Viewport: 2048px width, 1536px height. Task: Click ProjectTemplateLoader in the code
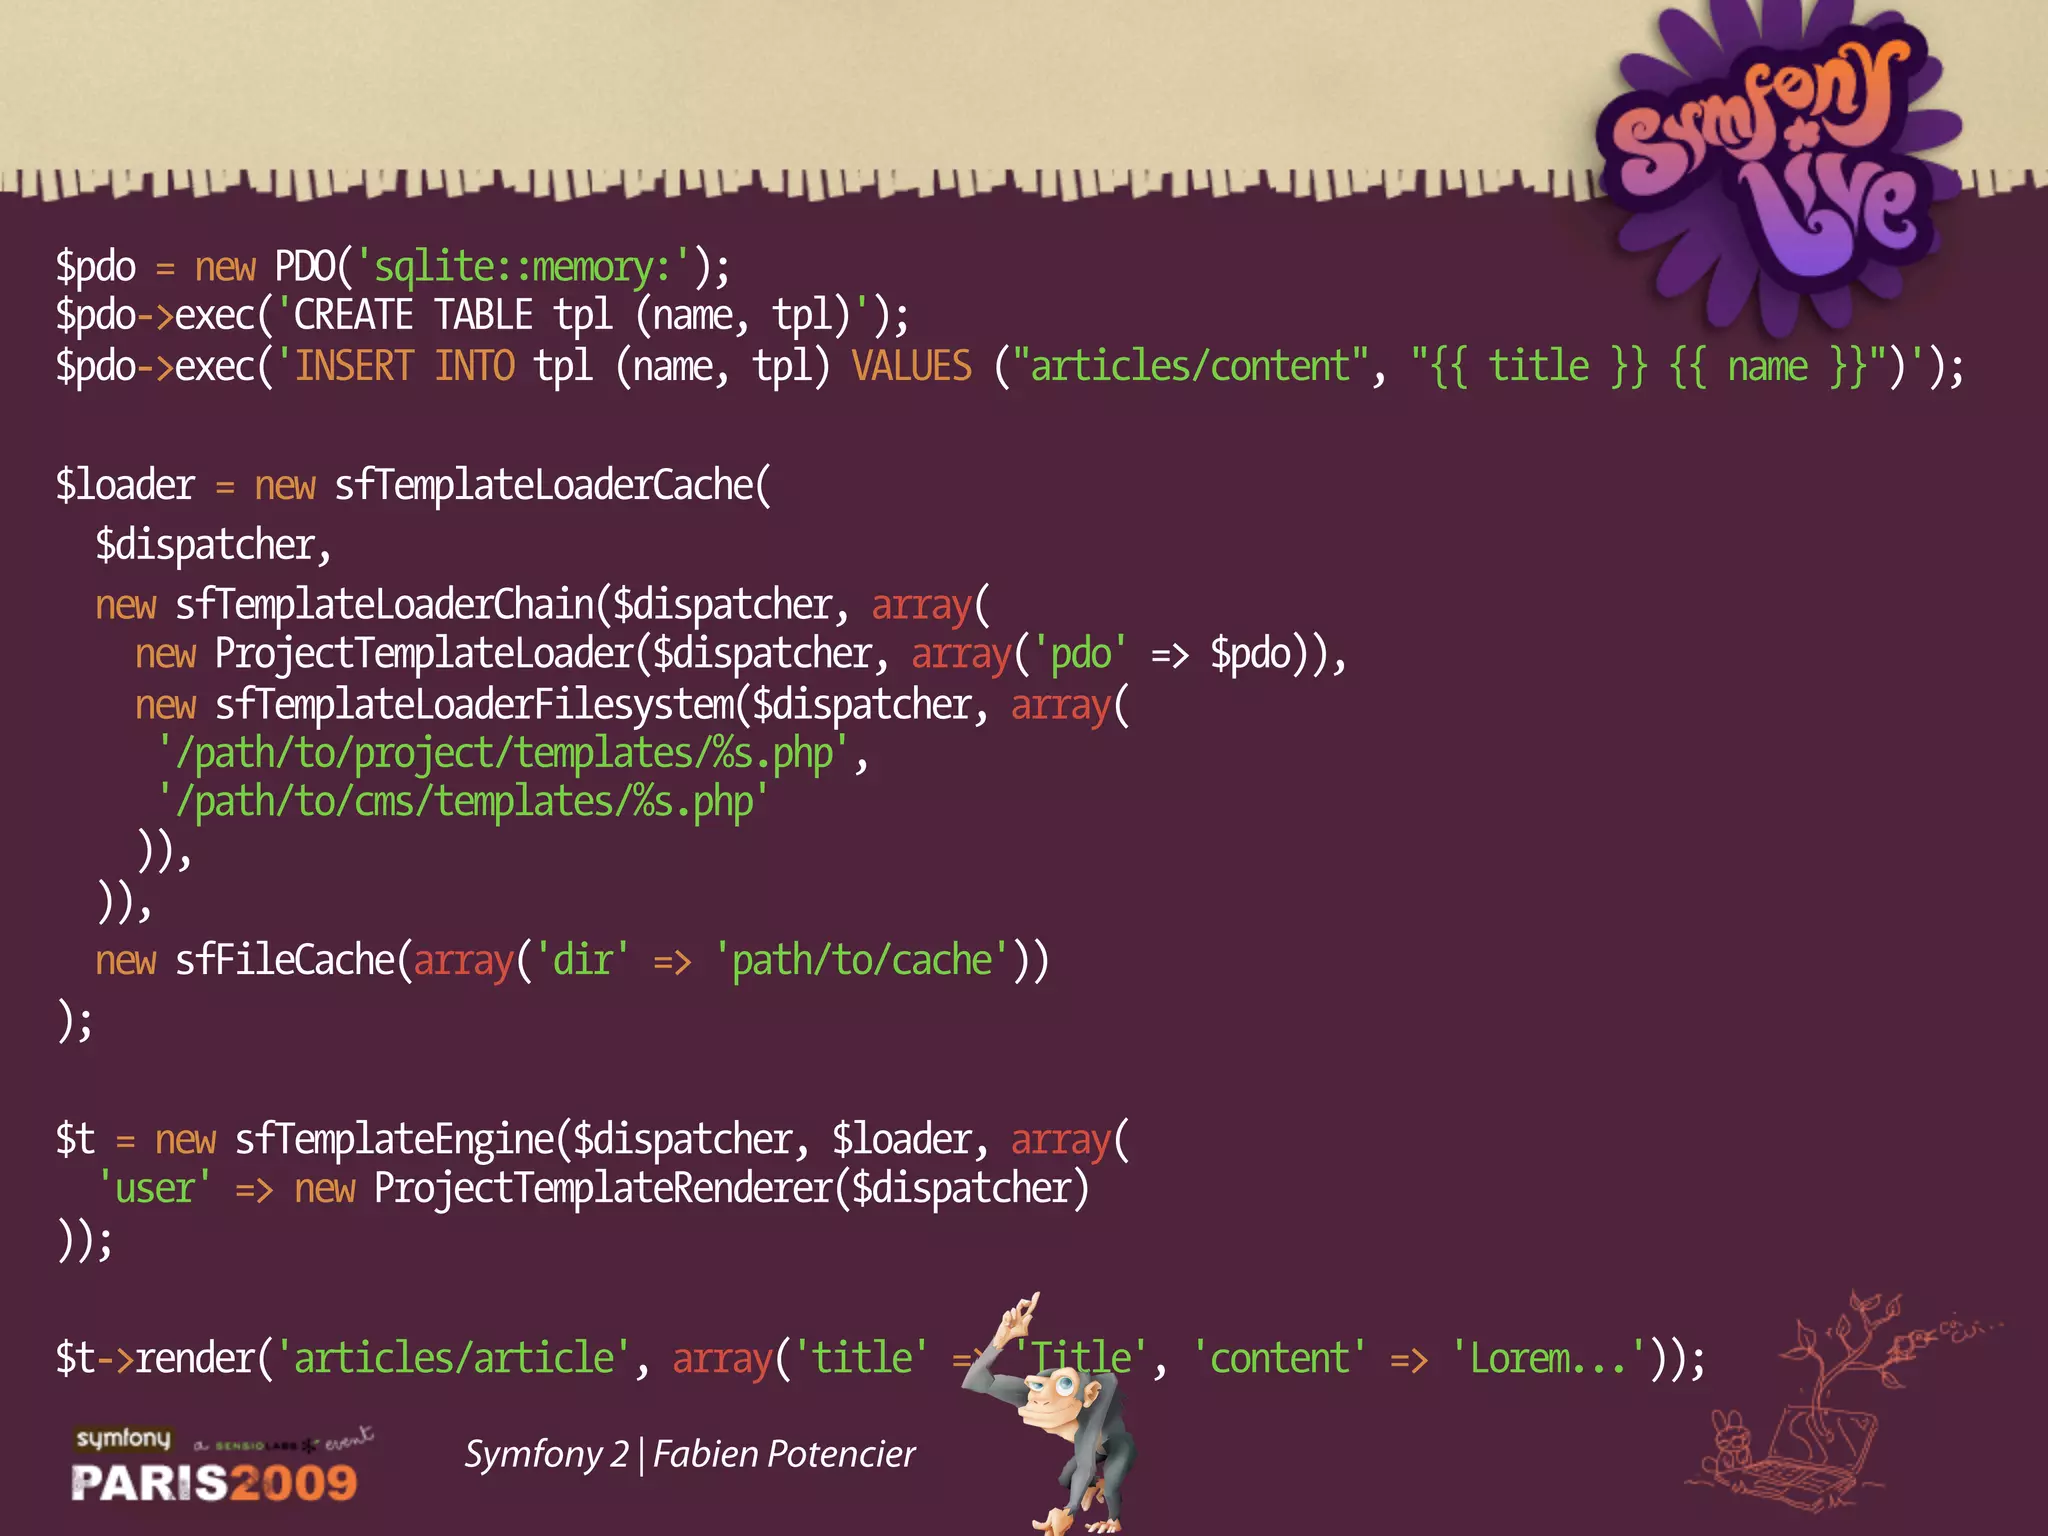pyautogui.click(x=425, y=655)
